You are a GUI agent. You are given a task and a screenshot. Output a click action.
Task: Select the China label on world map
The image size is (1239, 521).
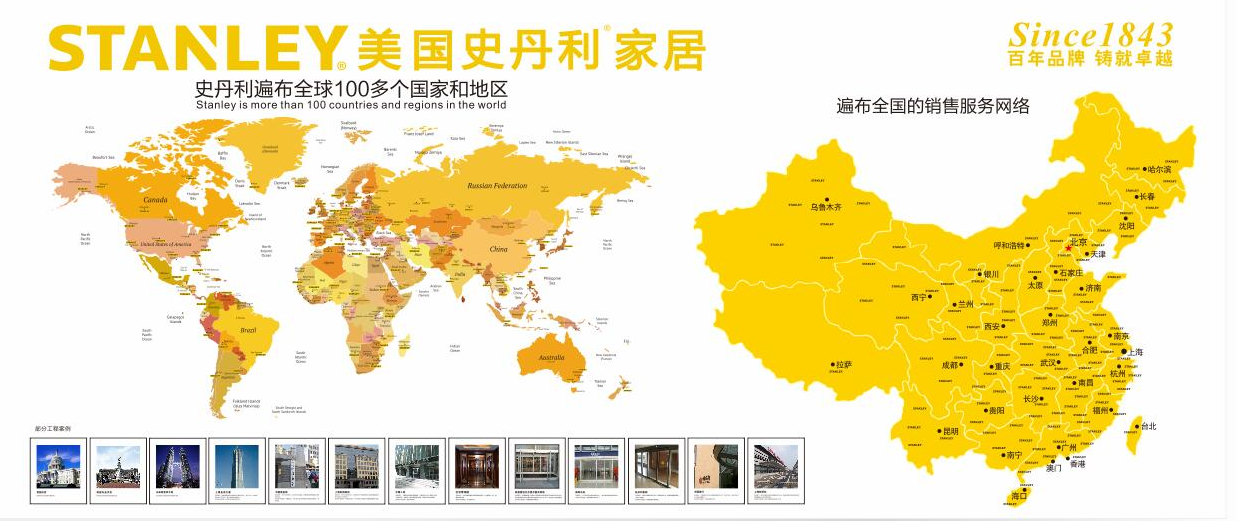click(x=498, y=248)
